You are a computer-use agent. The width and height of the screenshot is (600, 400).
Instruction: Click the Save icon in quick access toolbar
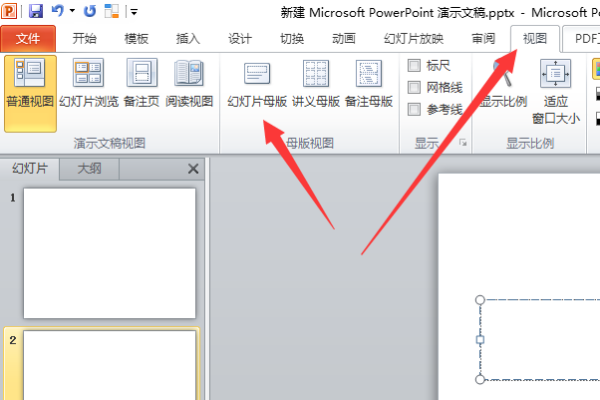[36, 11]
